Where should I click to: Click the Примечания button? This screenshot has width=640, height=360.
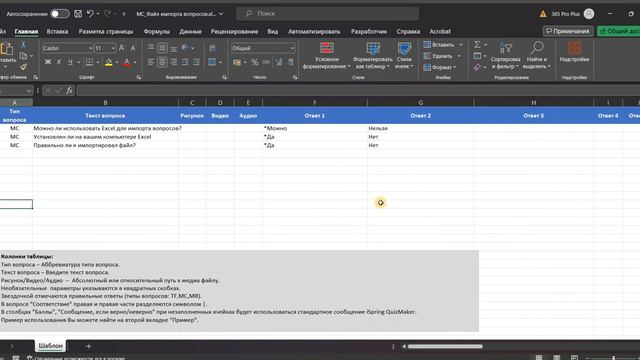click(x=568, y=31)
